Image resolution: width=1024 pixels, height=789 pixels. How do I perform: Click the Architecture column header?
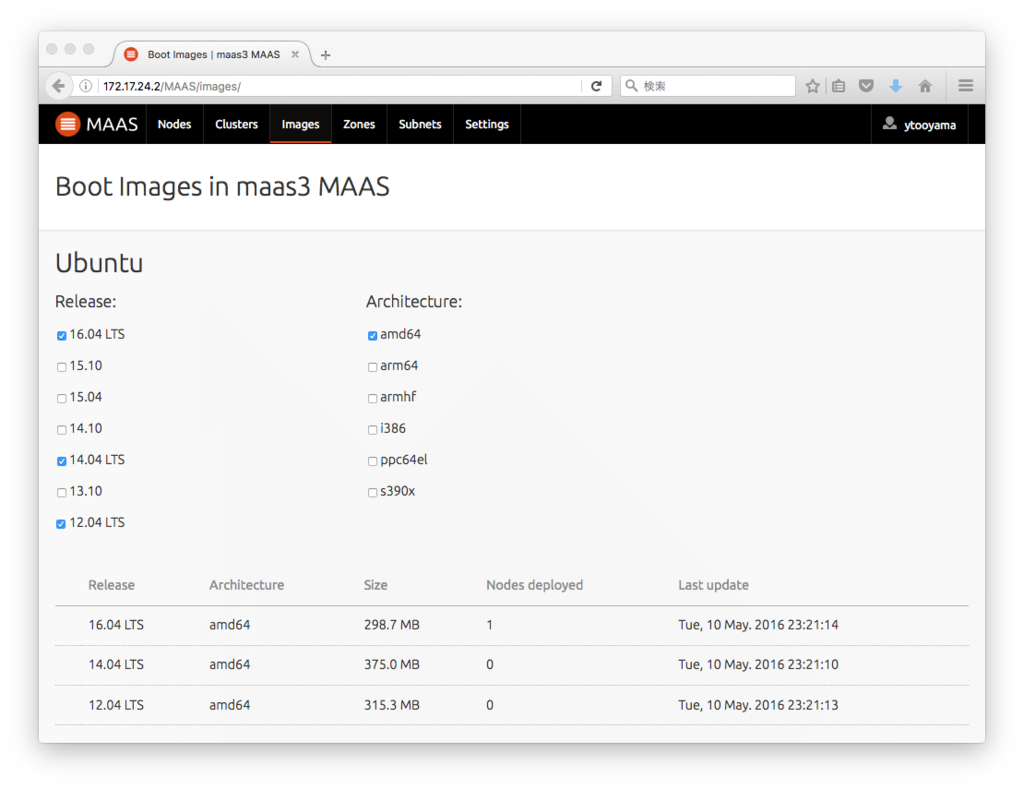click(x=247, y=585)
